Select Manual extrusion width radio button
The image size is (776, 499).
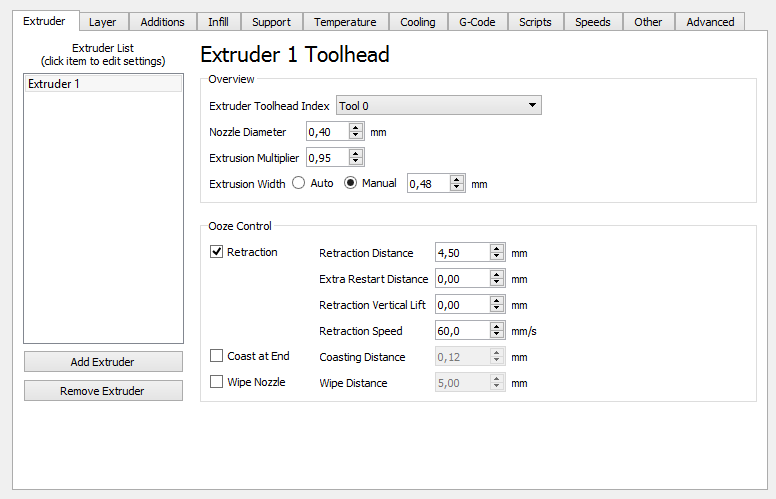350,183
